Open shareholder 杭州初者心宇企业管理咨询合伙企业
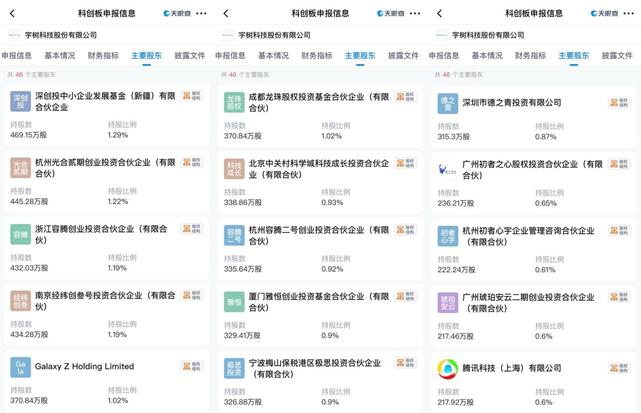This screenshot has height=413, width=641. tap(528, 236)
